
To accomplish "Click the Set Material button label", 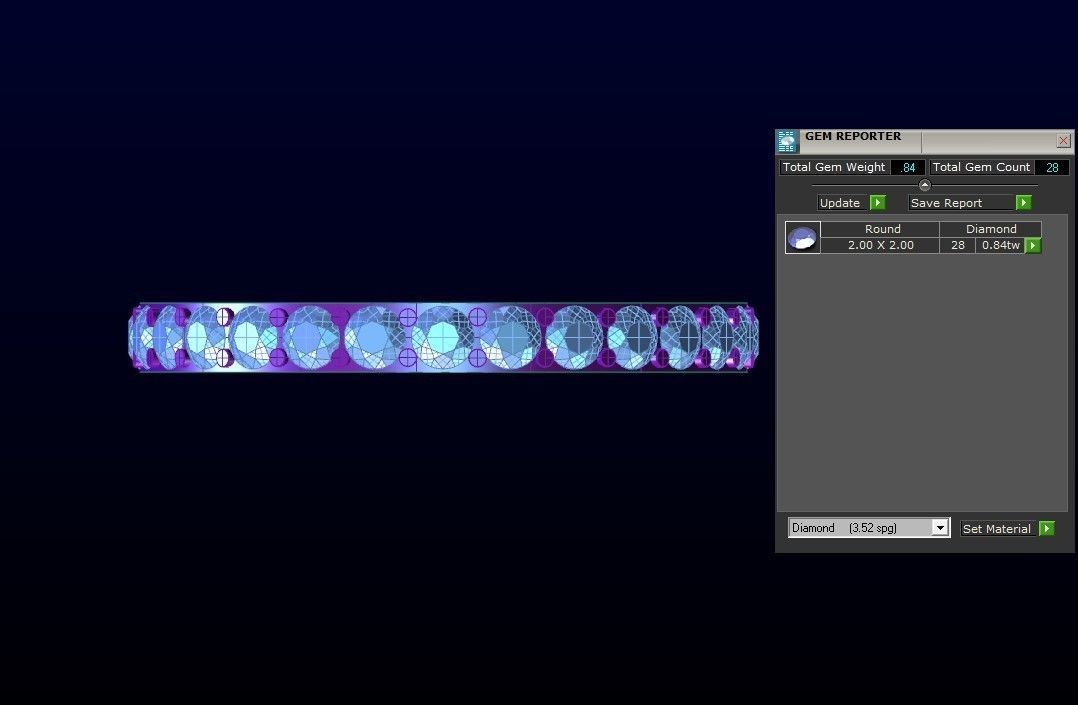I will click(x=1000, y=528).
